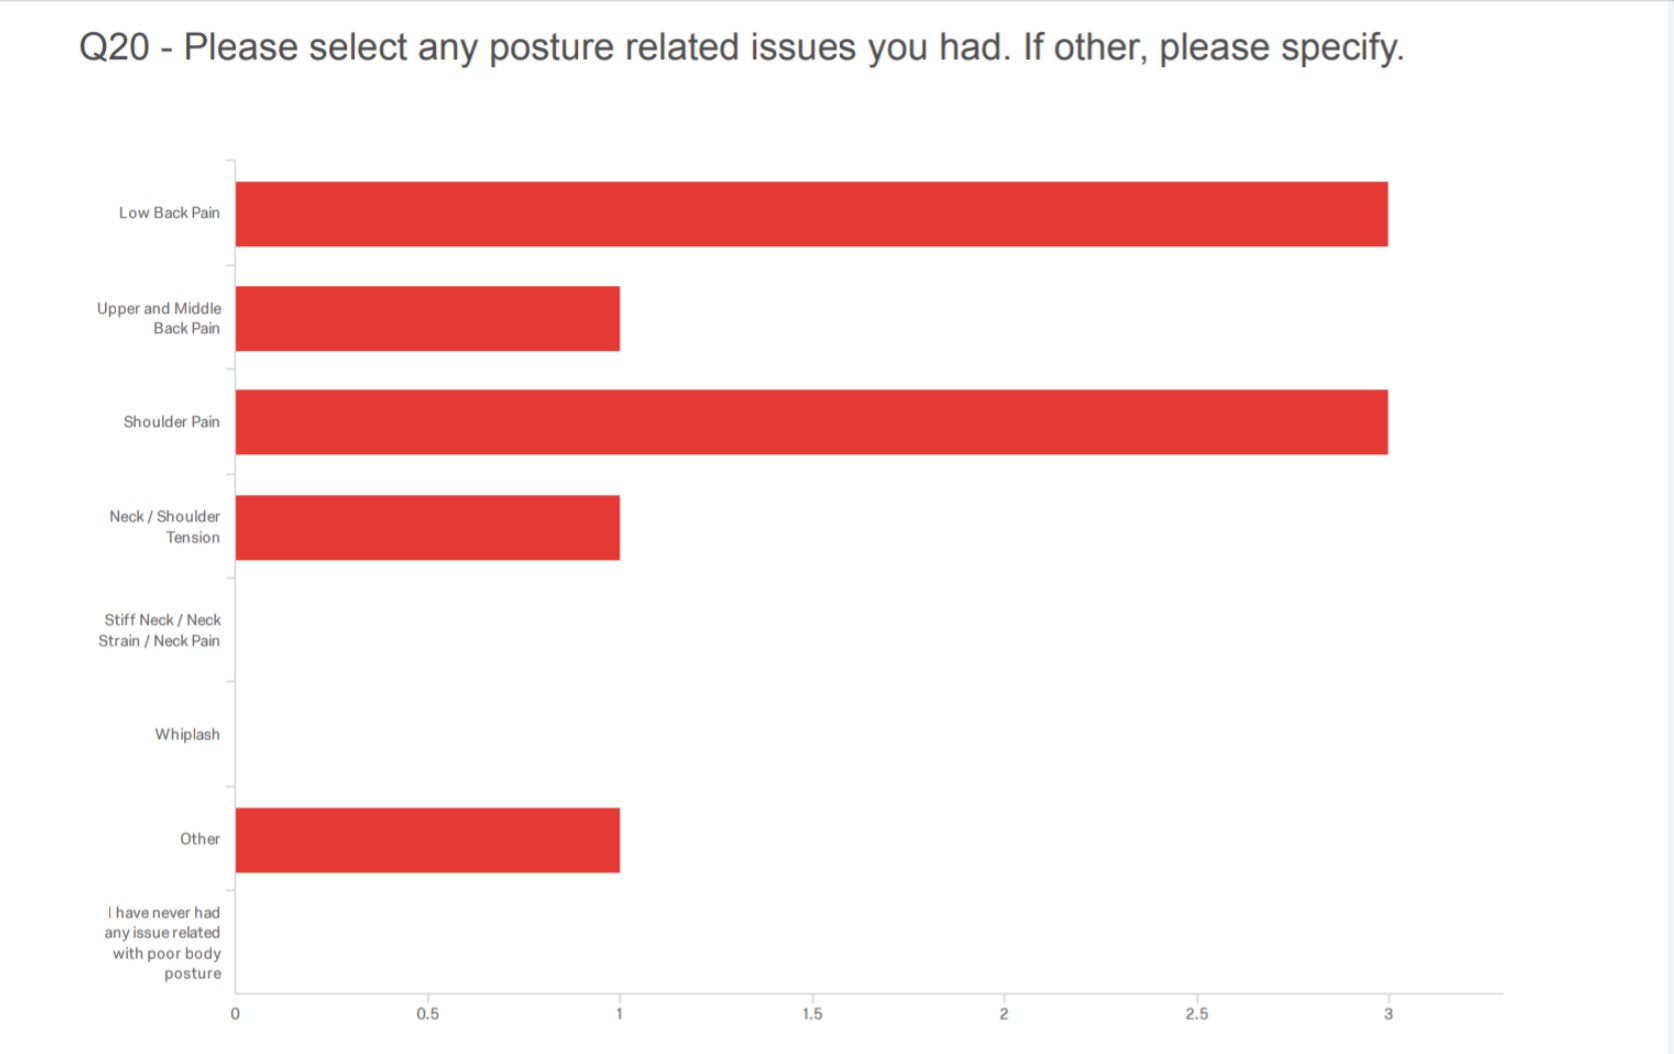Click the 3 tick label on x-axis
This screenshot has height=1054, width=1674.
1388,1014
